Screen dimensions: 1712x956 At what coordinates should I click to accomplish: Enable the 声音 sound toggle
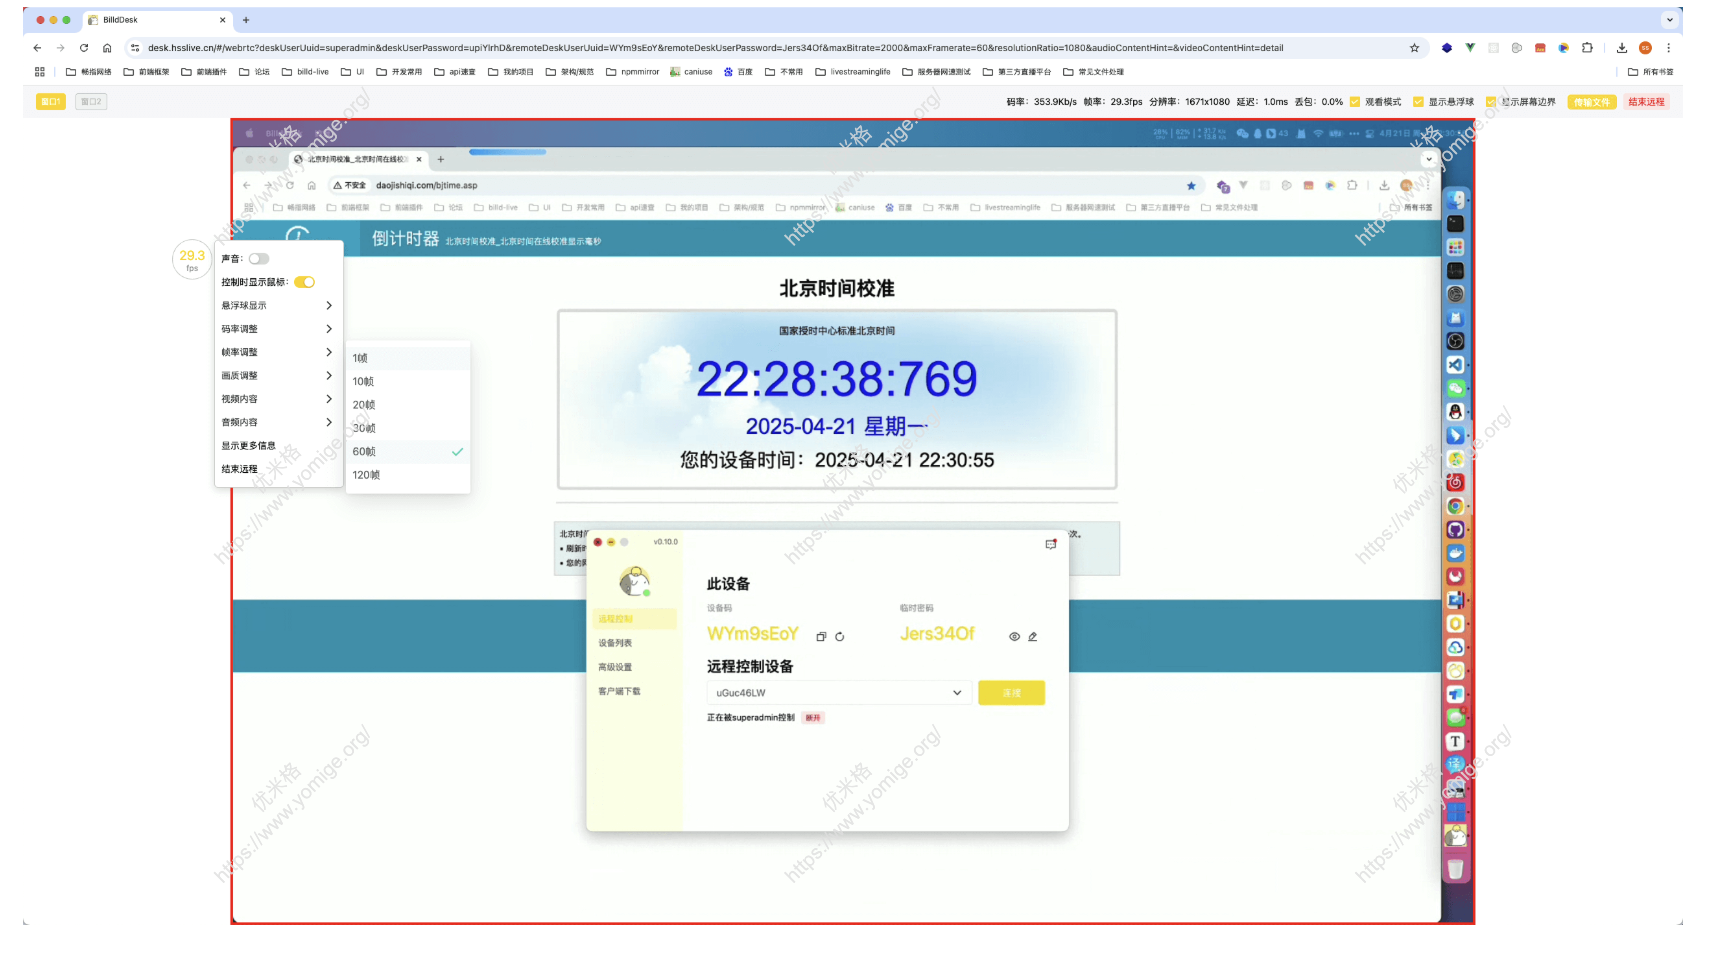click(259, 258)
